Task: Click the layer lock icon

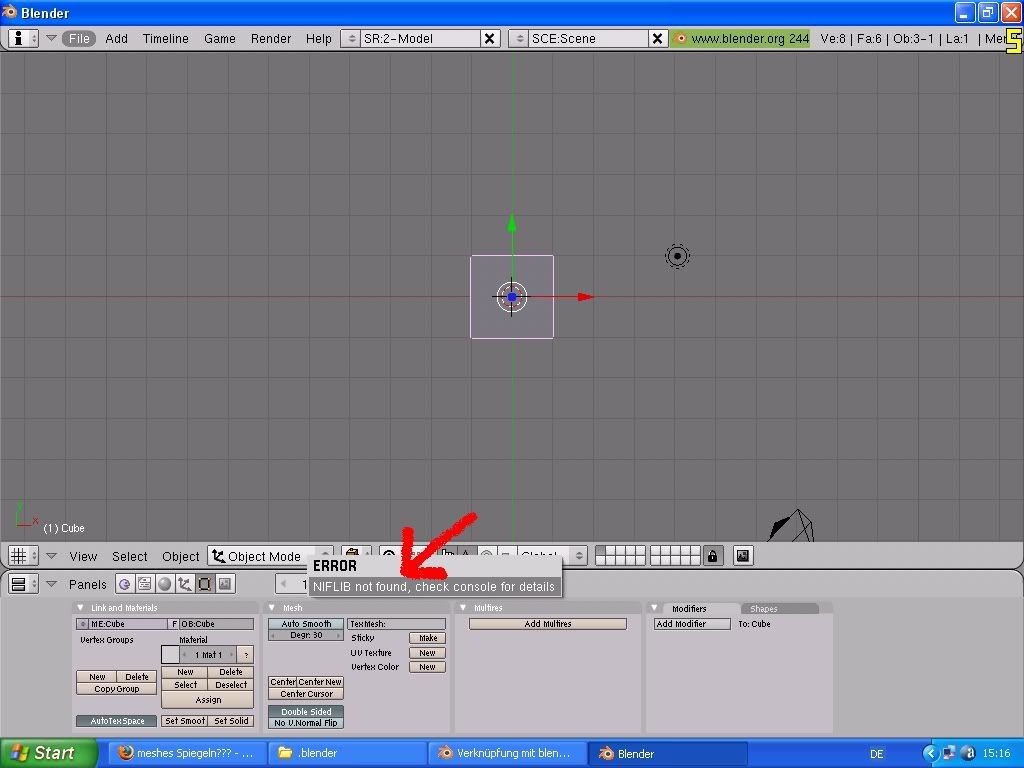Action: point(712,556)
